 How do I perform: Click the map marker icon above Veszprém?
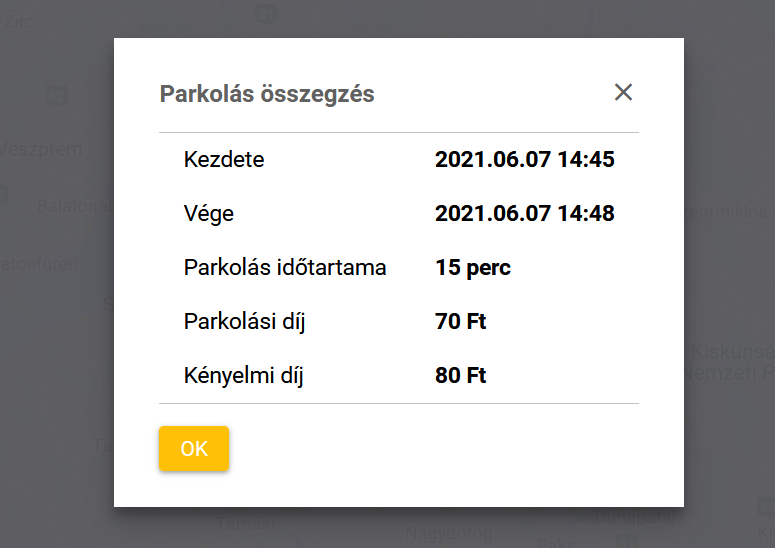pos(57,96)
